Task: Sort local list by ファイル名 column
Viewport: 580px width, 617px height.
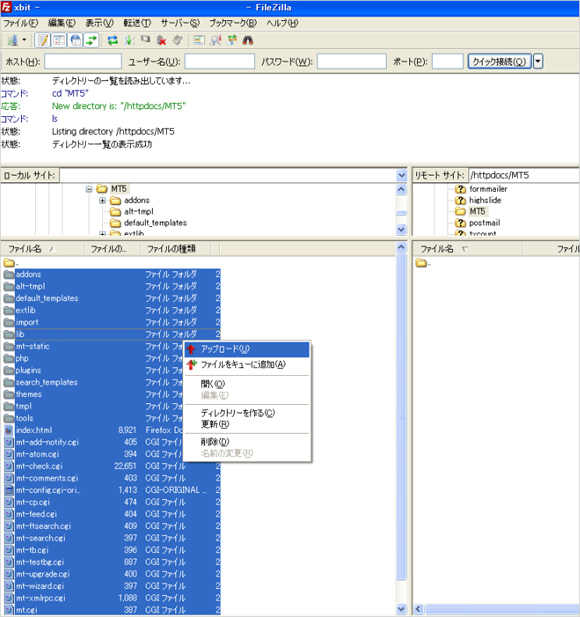Action: coord(42,249)
